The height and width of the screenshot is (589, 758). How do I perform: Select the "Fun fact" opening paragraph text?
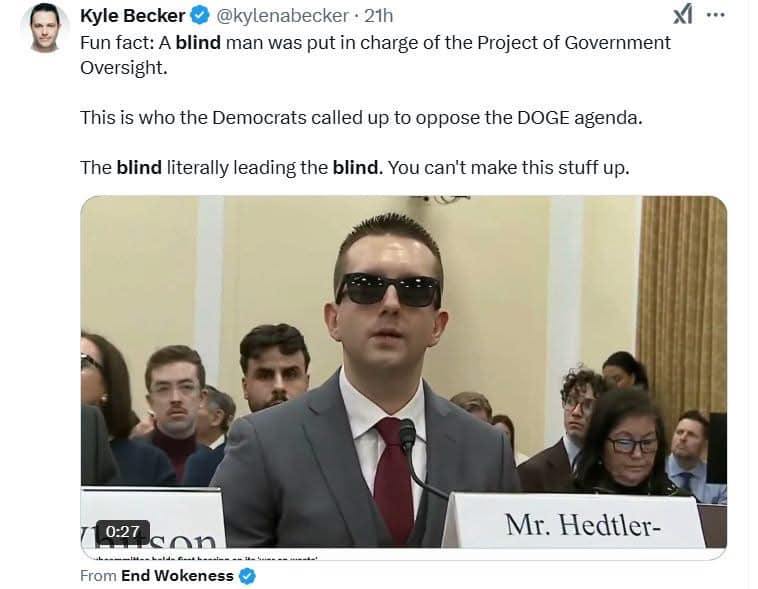click(375, 55)
